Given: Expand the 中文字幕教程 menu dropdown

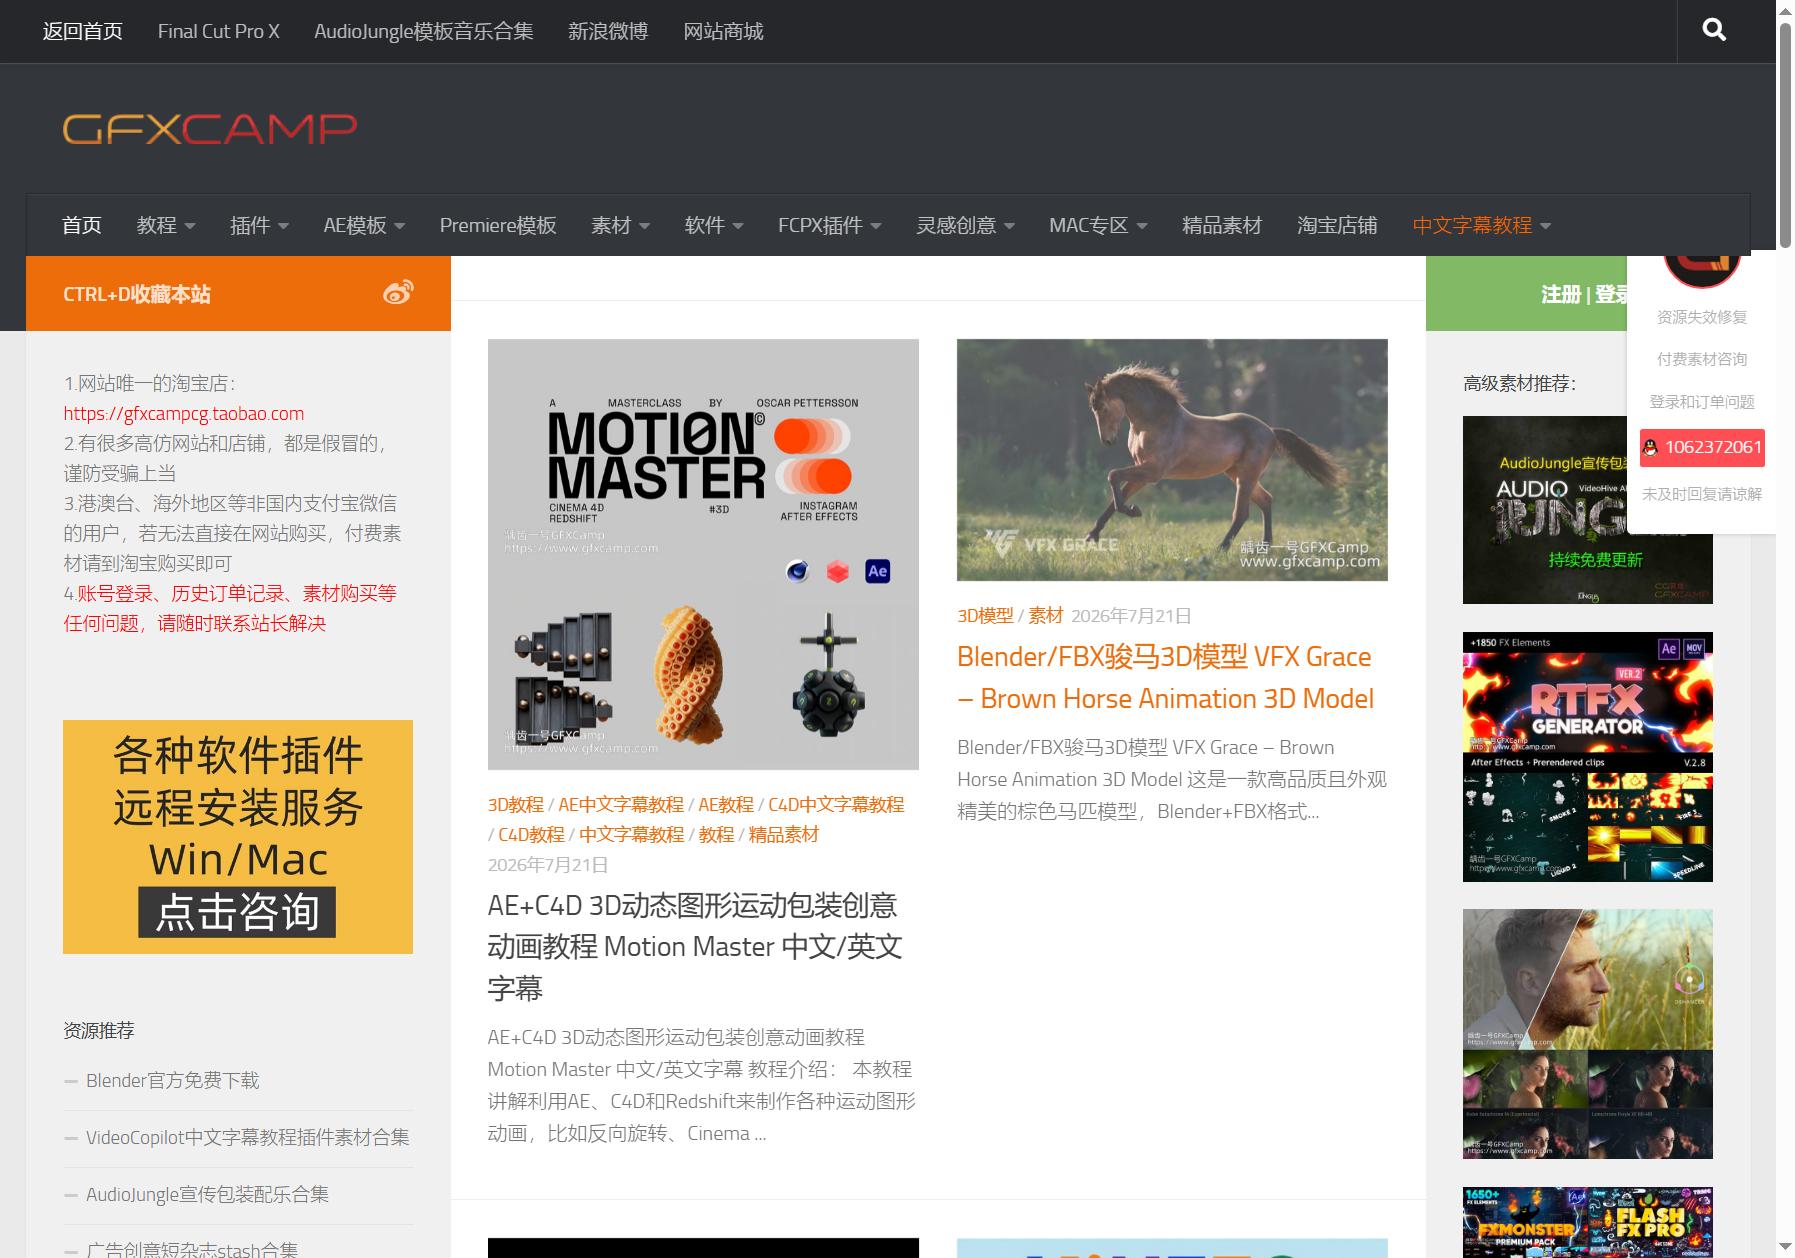Looking at the screenshot, I should 1481,225.
